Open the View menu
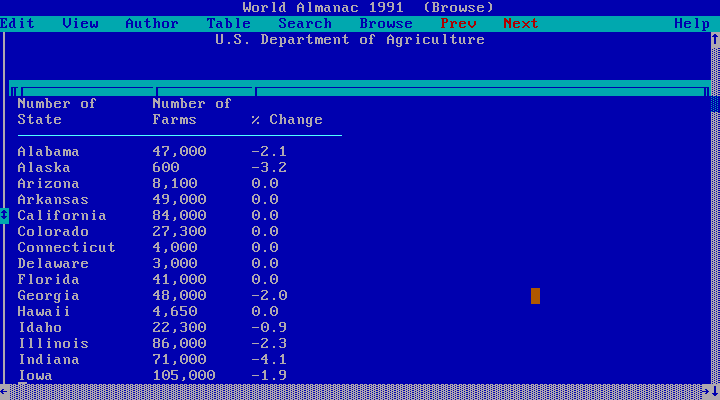Viewport: 720px width, 400px height. click(80, 23)
